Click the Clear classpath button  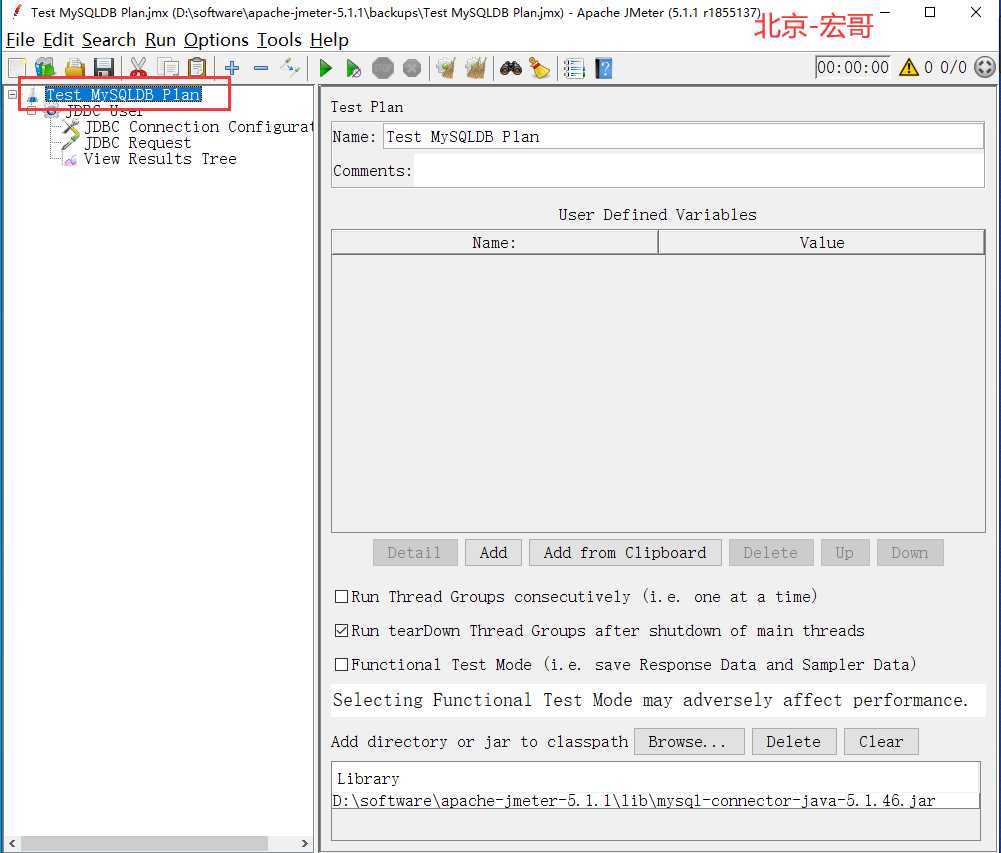881,741
